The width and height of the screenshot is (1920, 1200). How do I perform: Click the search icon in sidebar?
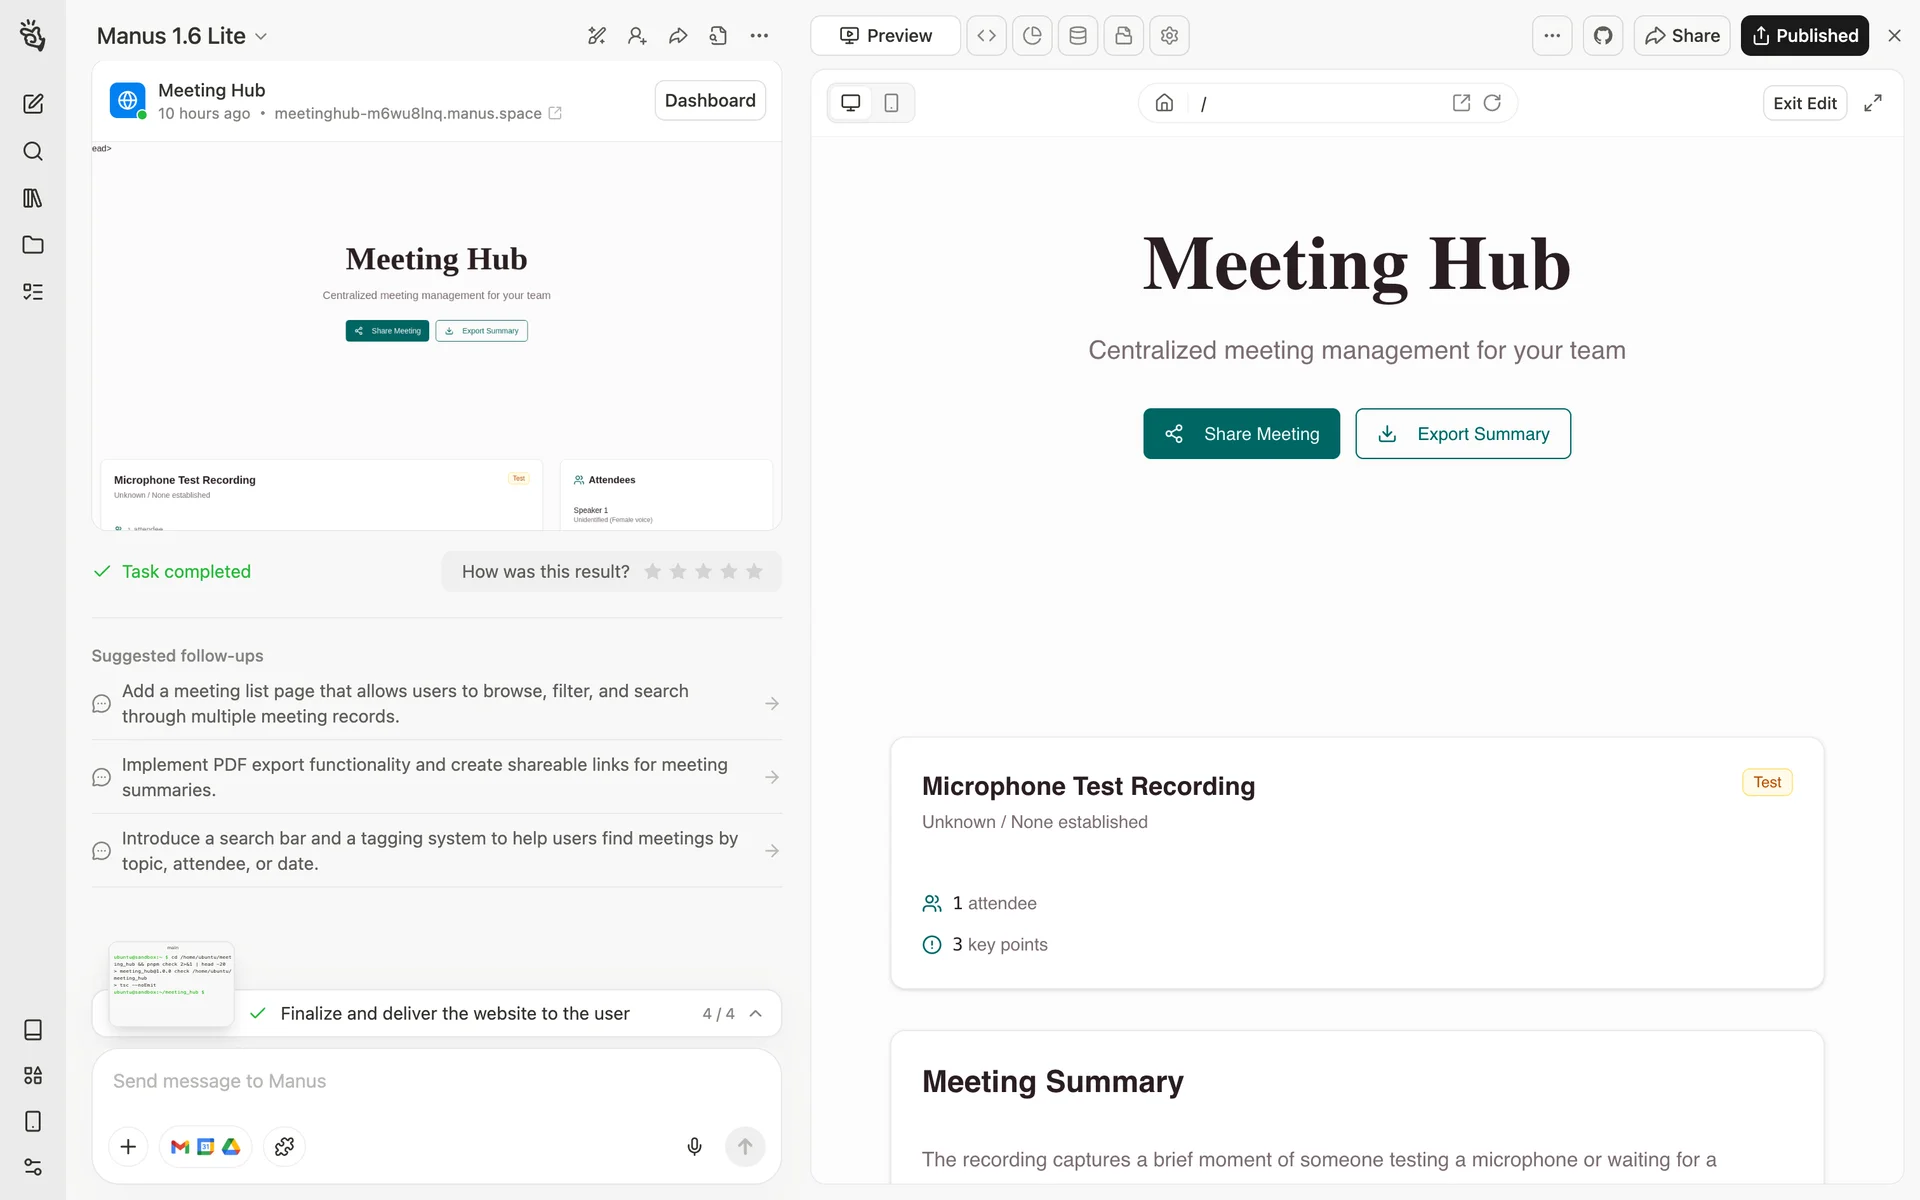pos(33,151)
